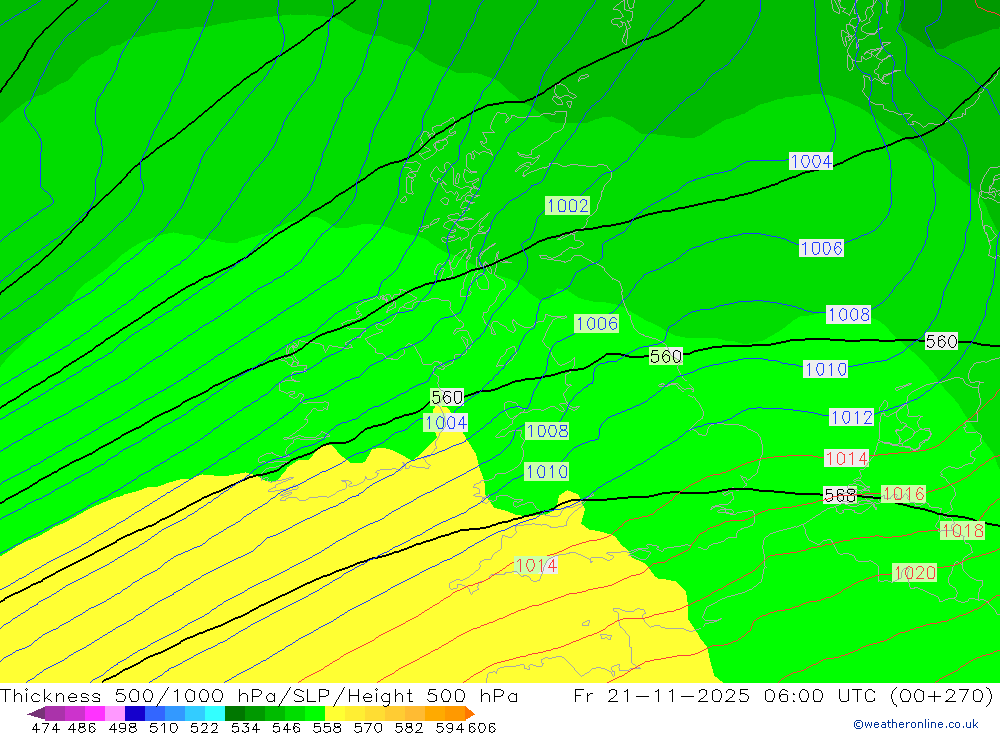Viewport: 1000px width, 733px height.
Task: Click the 558 legend value
Action: [327, 727]
